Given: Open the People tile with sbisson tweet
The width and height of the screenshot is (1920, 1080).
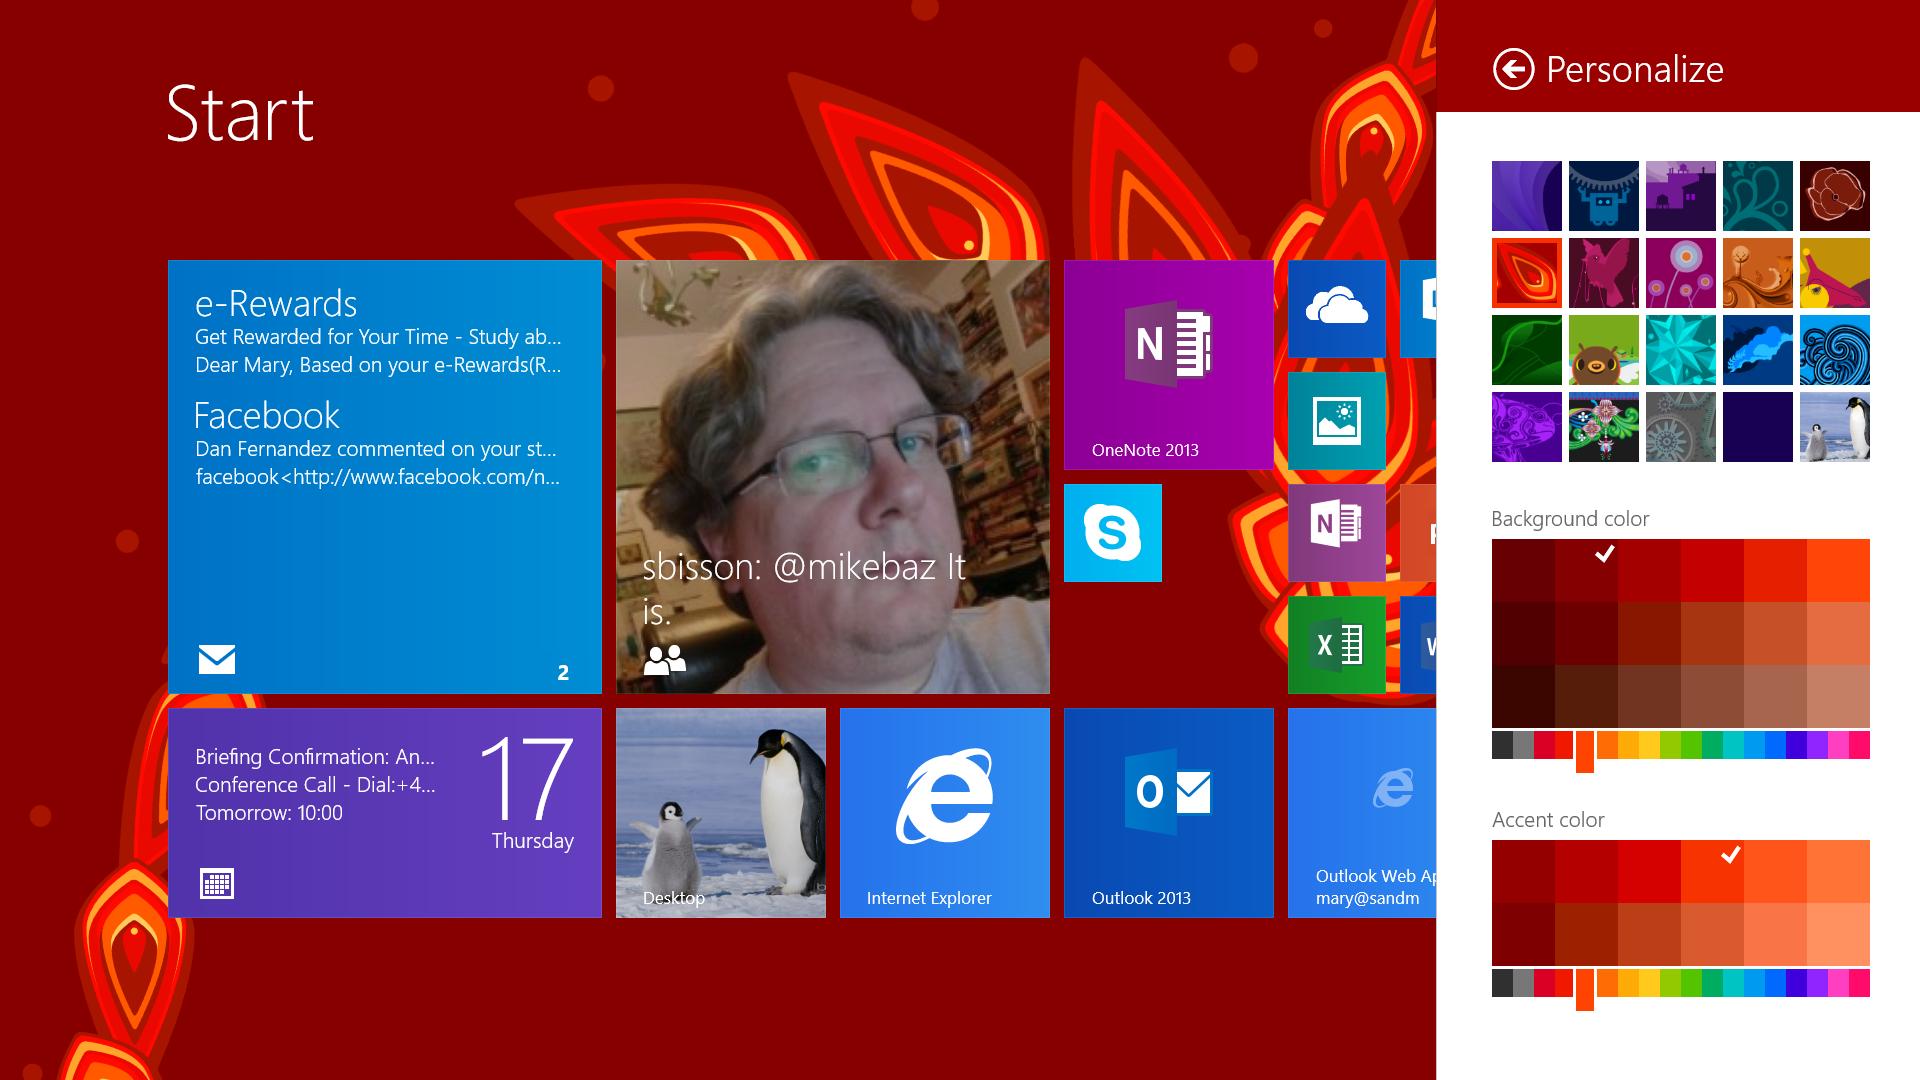Looking at the screenshot, I should (832, 477).
